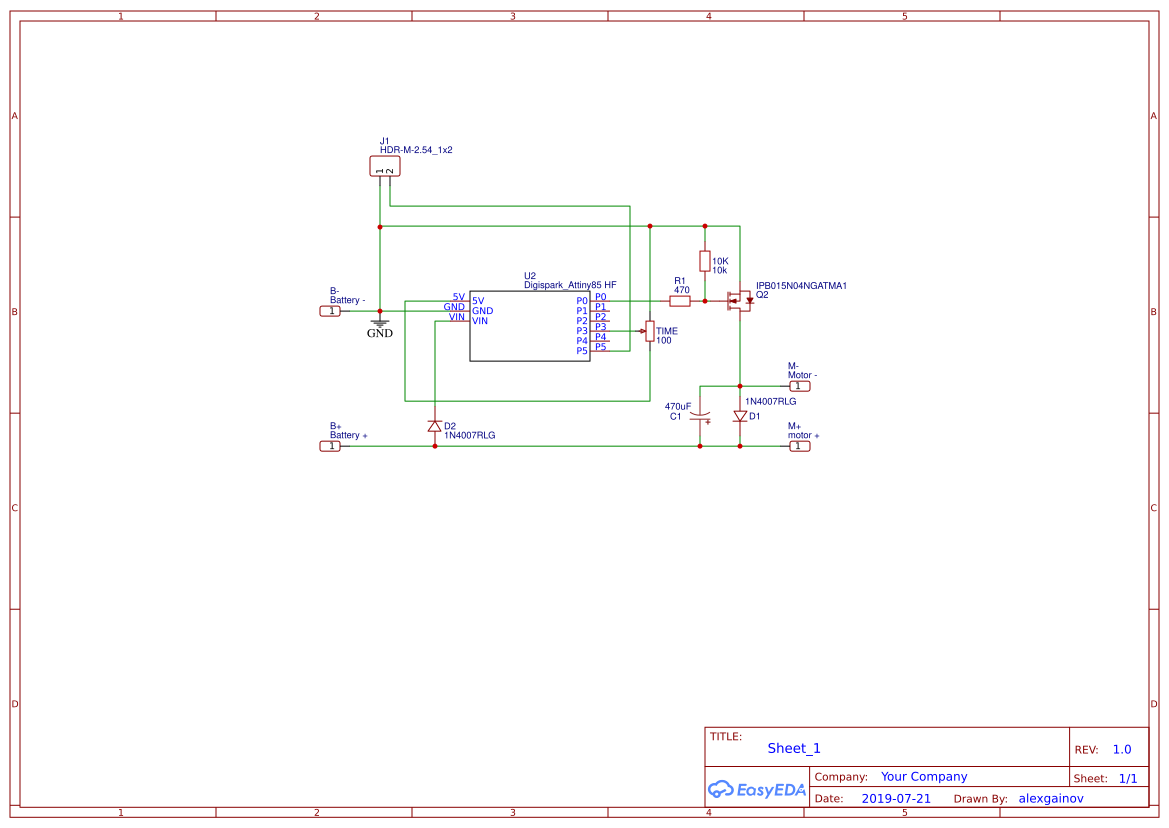Click the Your Company field
This screenshot has height=828, width=1169.
[x=923, y=776]
